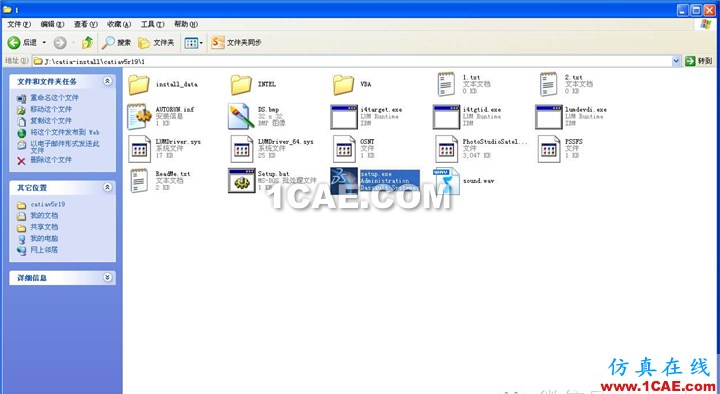Click the Up folder toolbar icon

point(87,43)
